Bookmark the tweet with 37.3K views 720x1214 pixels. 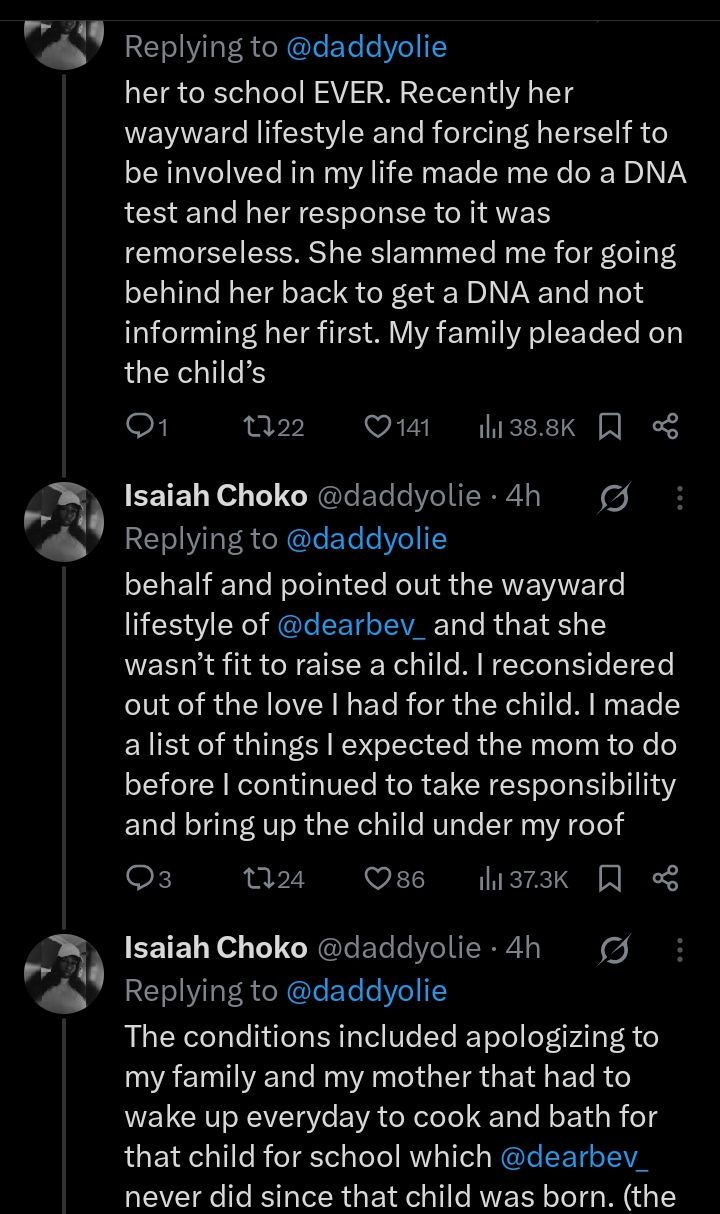coord(609,879)
